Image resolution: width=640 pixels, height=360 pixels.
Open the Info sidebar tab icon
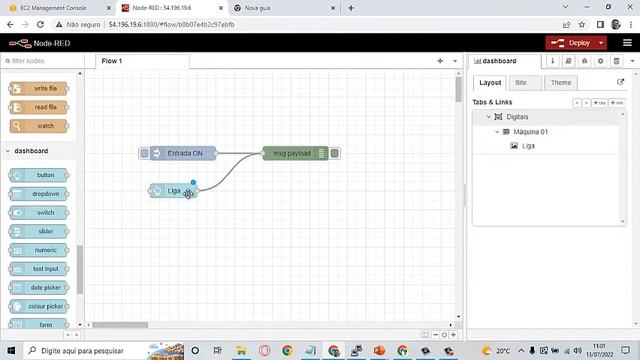coord(553,61)
